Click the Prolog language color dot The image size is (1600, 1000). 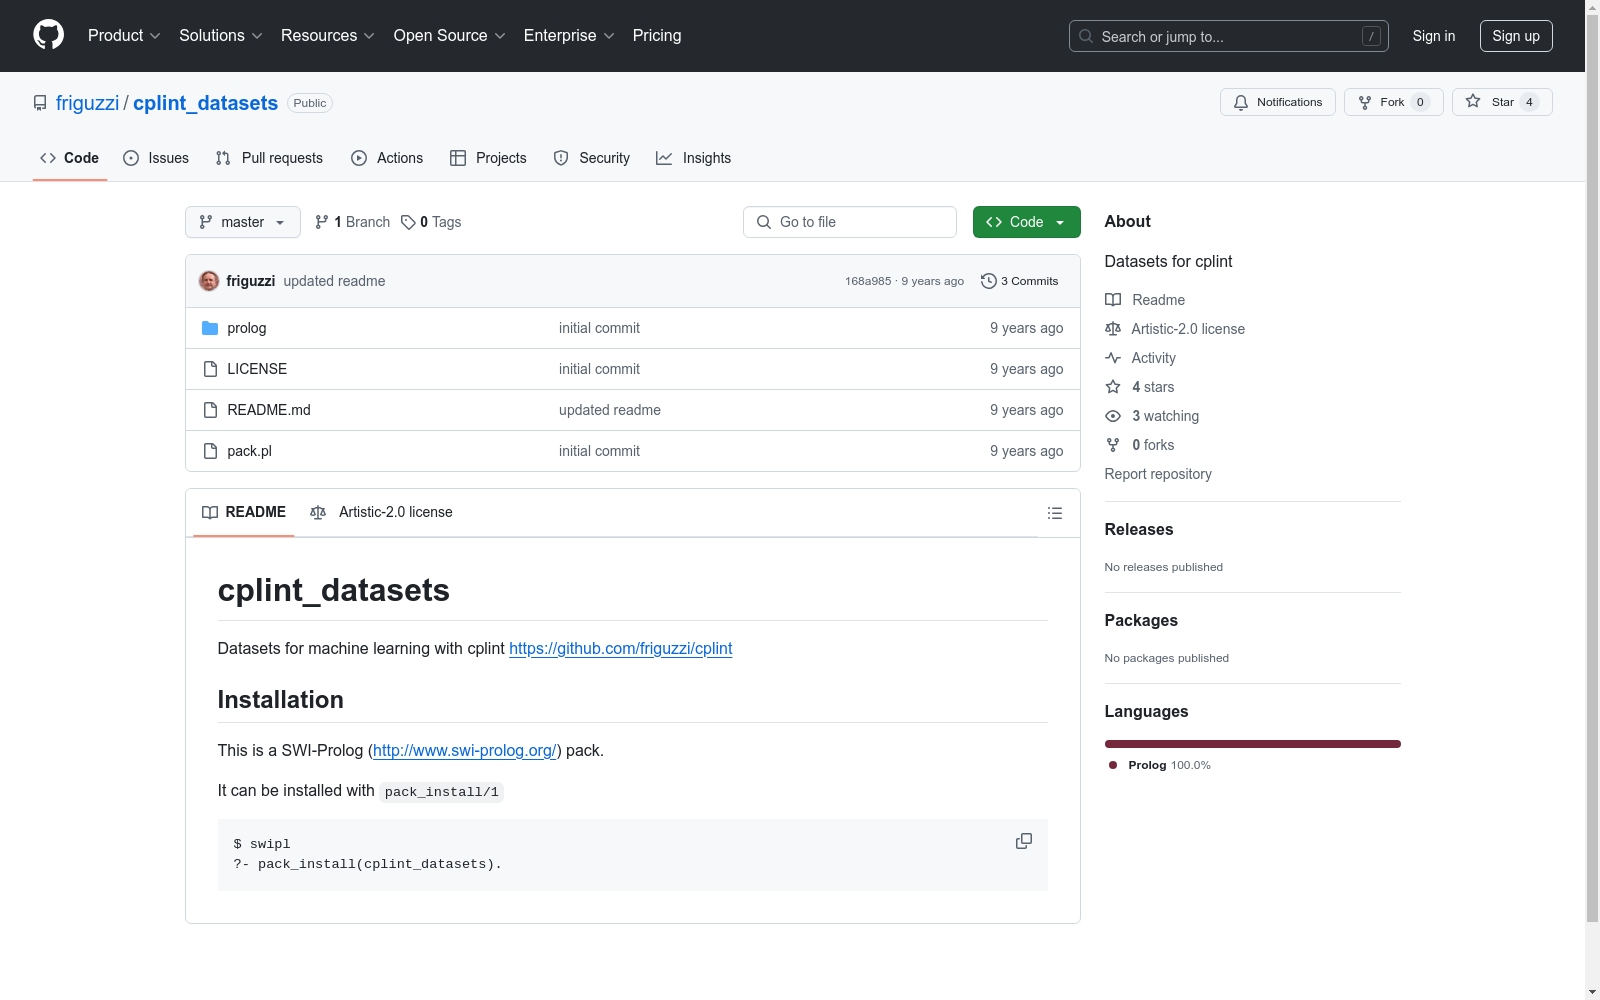coord(1113,765)
